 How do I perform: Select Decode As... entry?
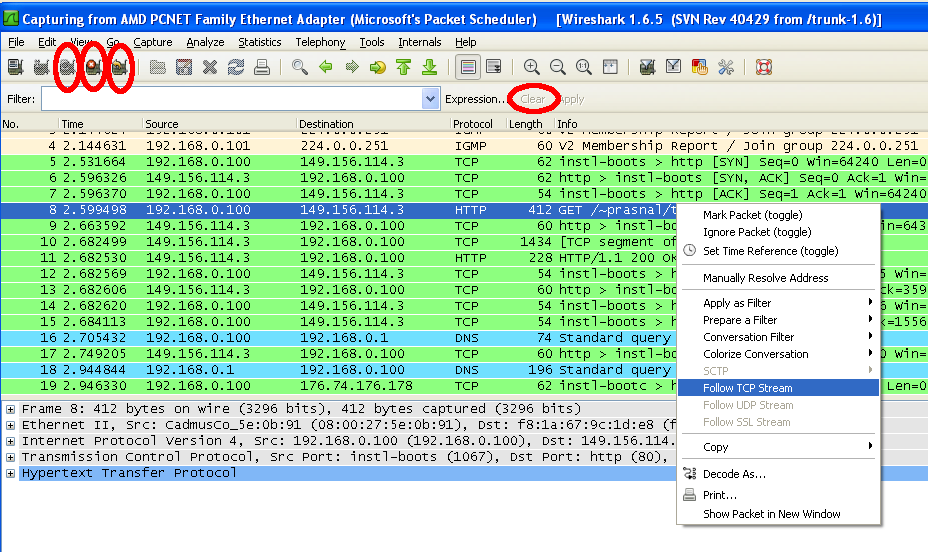(x=778, y=474)
